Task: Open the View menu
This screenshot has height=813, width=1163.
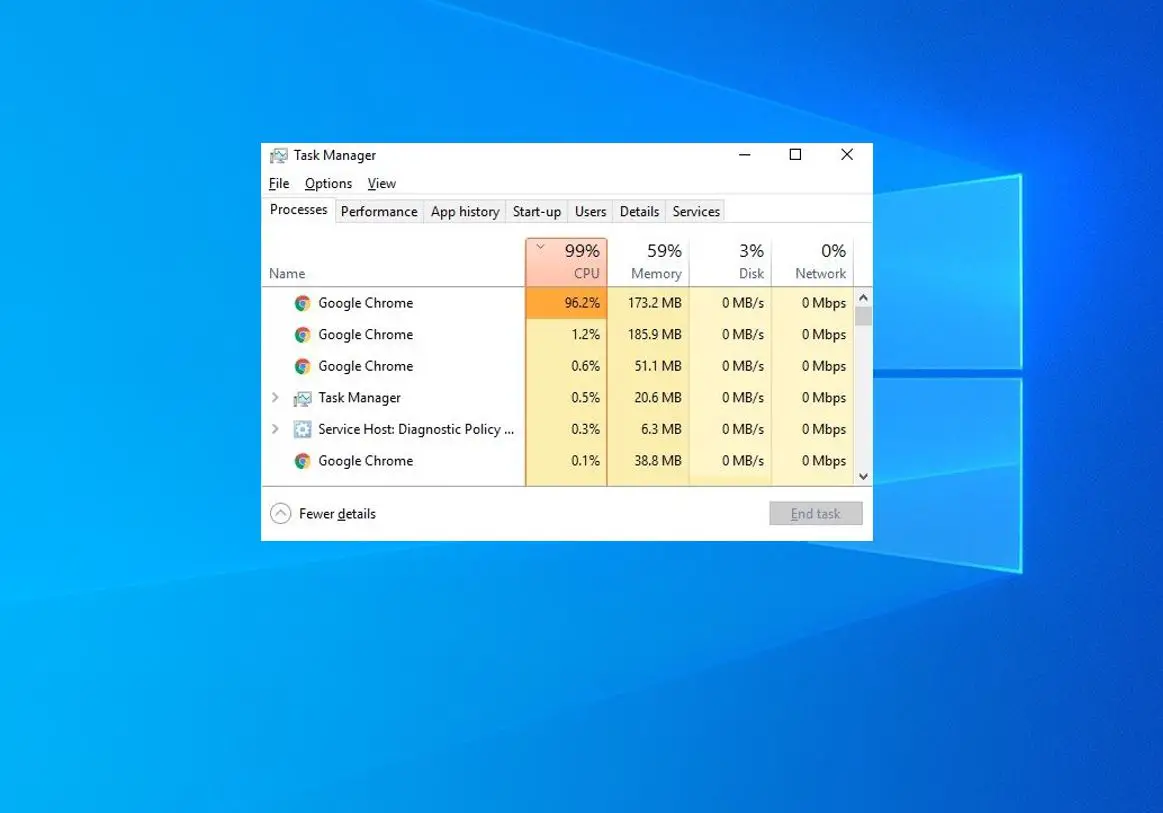Action: tap(381, 183)
